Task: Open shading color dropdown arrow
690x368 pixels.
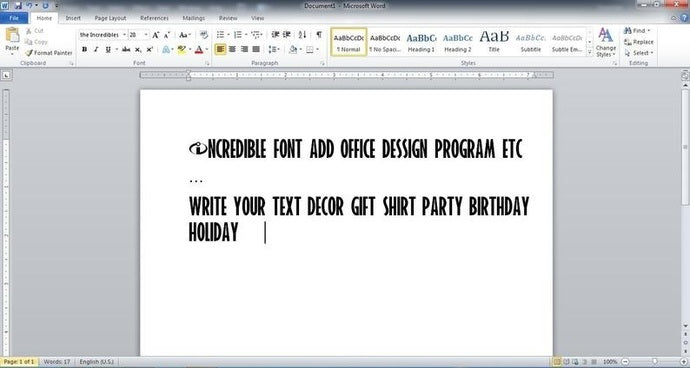Action: (301, 49)
